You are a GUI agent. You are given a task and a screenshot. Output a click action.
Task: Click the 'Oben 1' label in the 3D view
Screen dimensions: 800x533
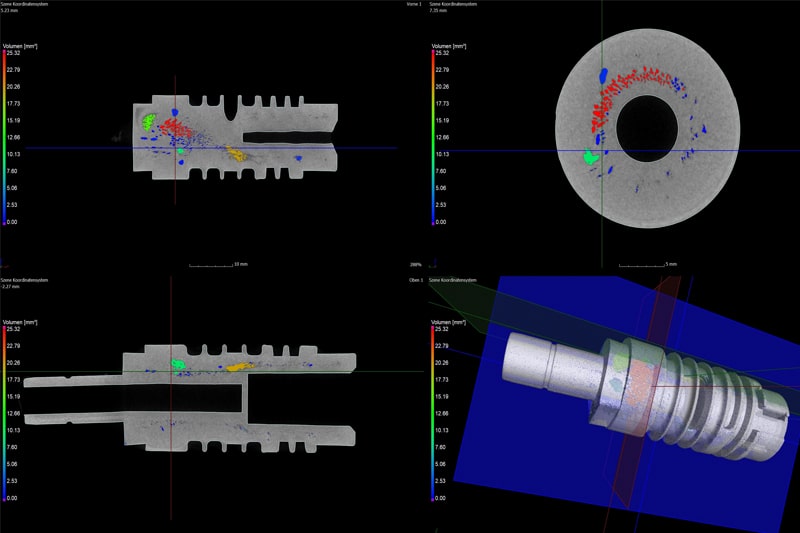click(x=410, y=281)
